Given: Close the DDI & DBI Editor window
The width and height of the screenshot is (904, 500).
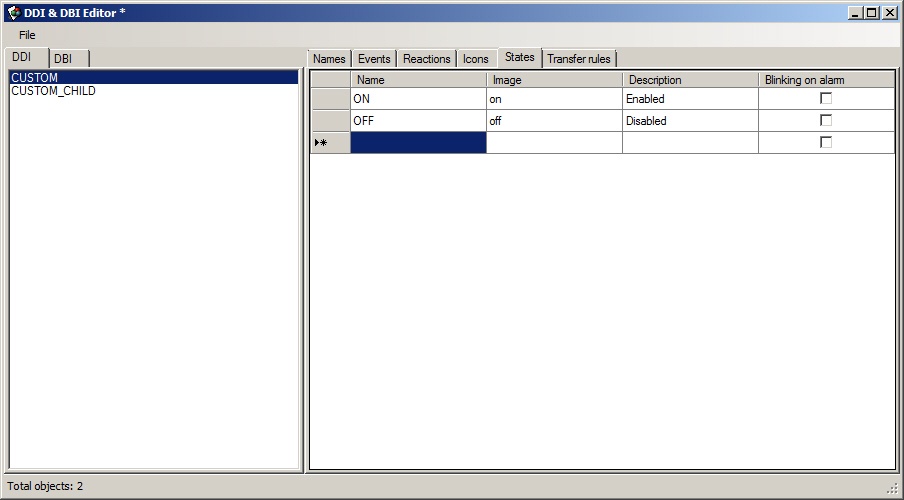Looking at the screenshot, I should pyautogui.click(x=890, y=13).
